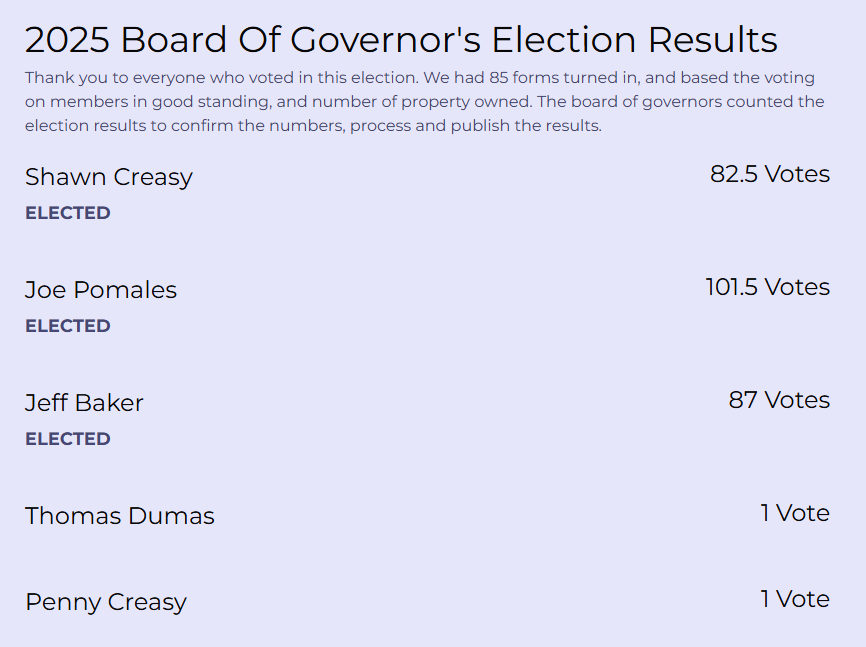Click Penny Creasy's 1 Vote count
Viewport: 866px width, 647px height.
[x=794, y=599]
